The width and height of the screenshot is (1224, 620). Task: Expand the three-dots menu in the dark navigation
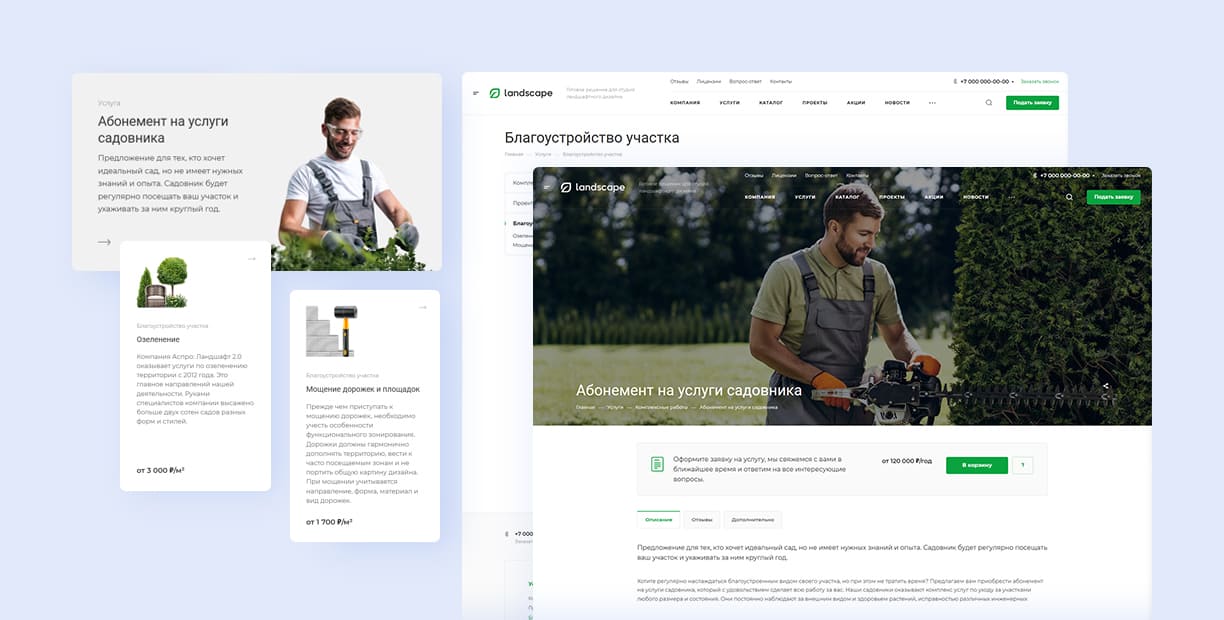(1012, 197)
